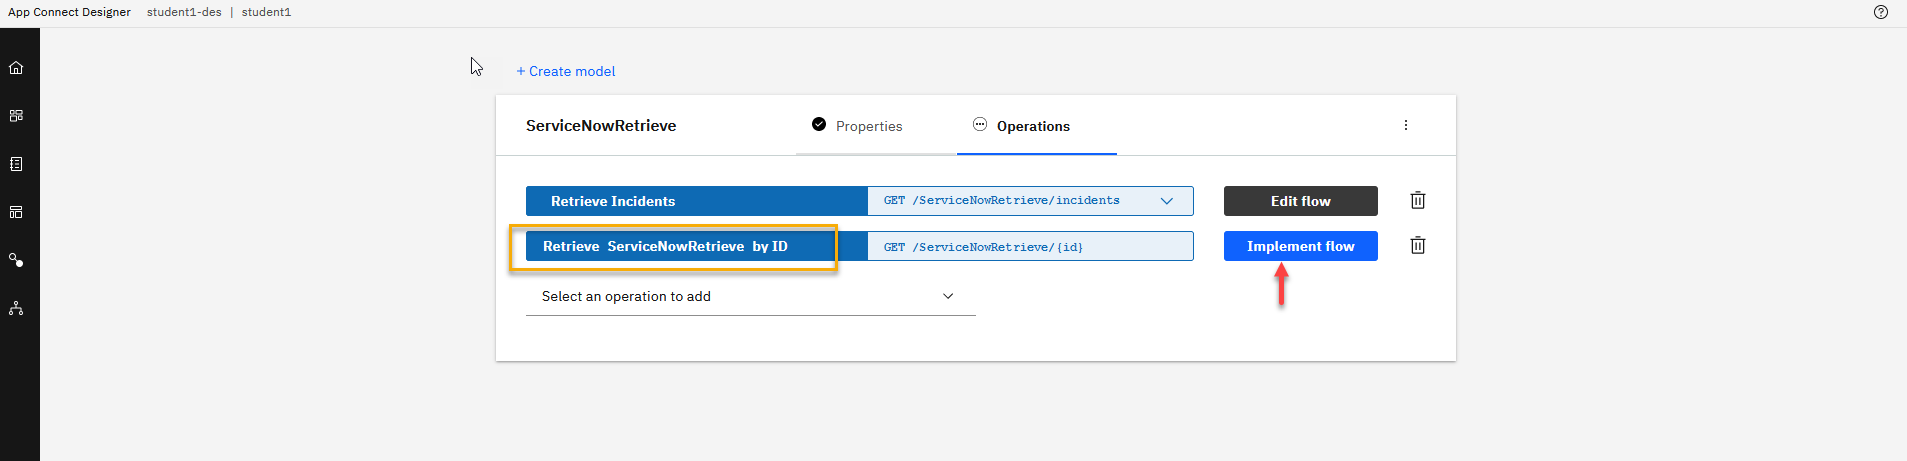The image size is (1907, 461).
Task: Click the GET /ServiceNowRetrieve/{id} path field
Action: 1030,247
